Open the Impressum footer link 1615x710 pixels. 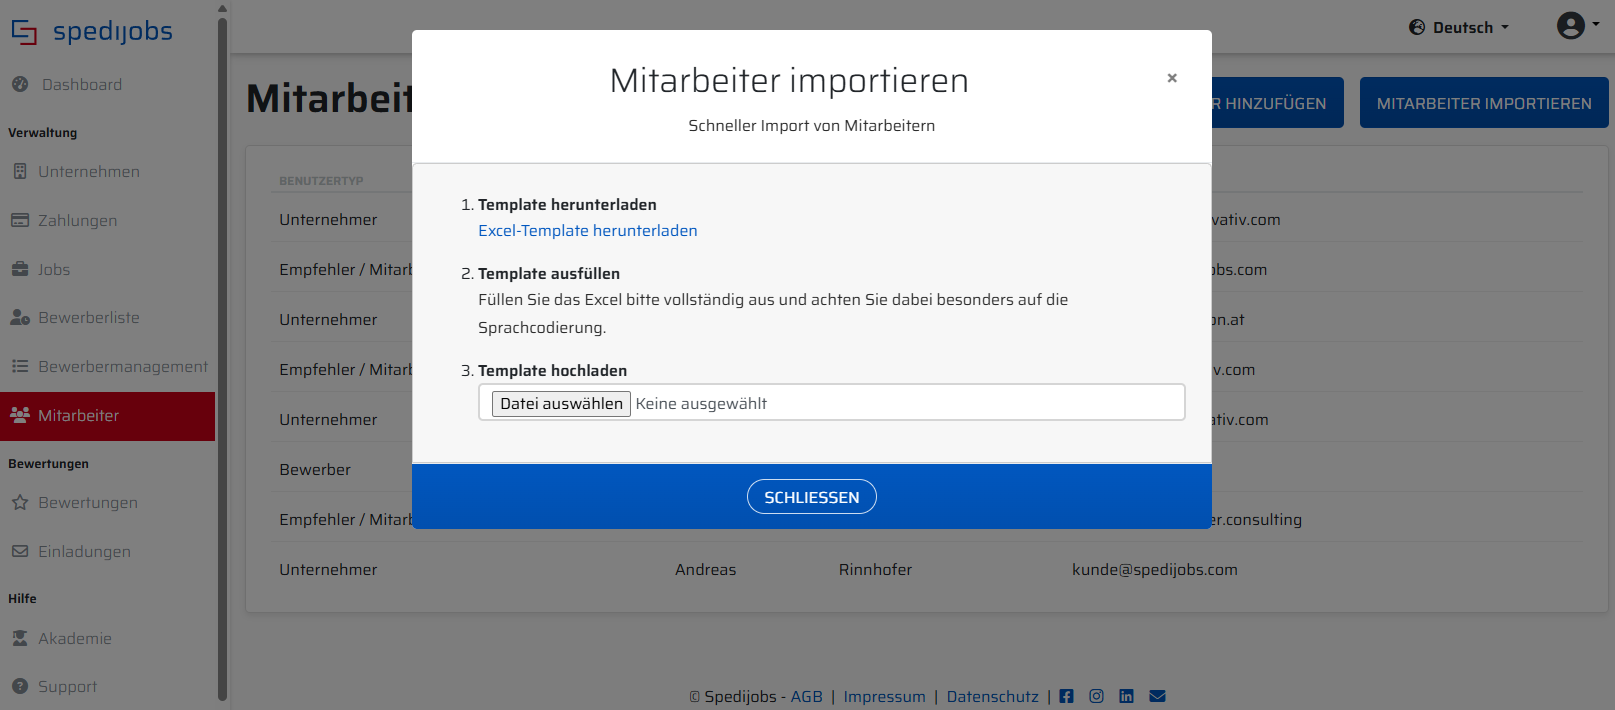[885, 697]
